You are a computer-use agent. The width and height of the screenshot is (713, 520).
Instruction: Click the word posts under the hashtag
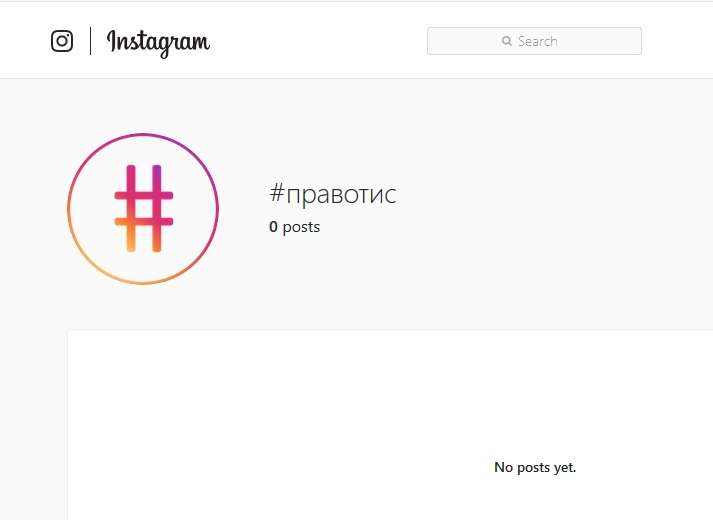coord(301,227)
